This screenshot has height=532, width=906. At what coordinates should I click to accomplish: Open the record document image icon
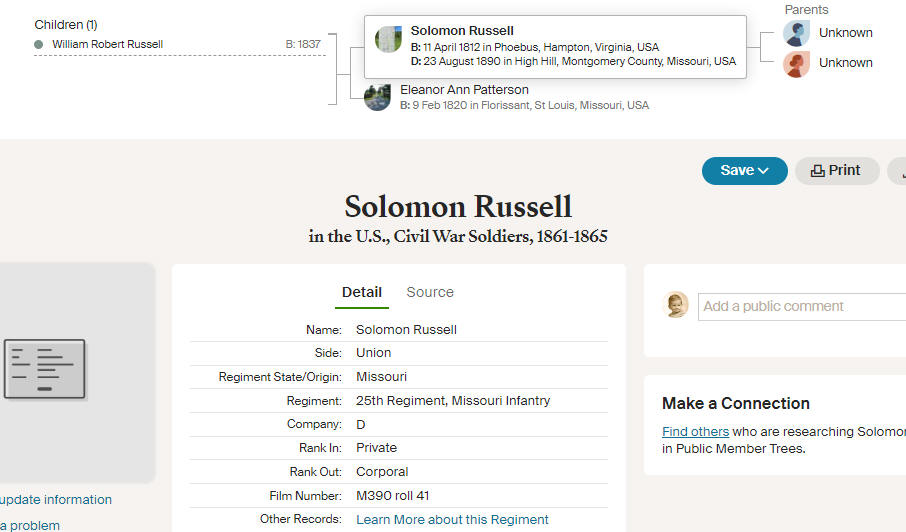click(x=44, y=369)
